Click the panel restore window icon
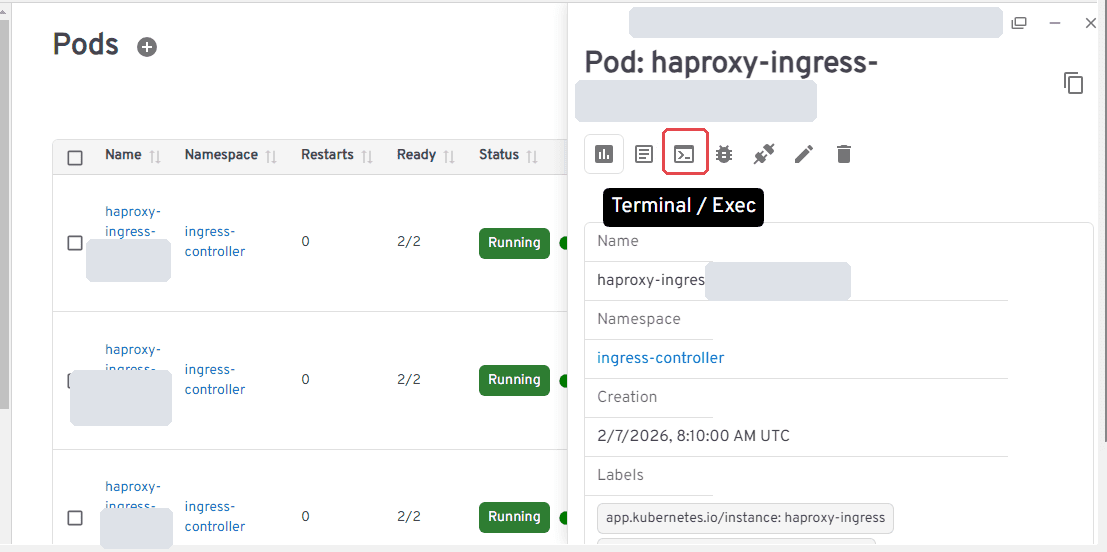 coord(1019,23)
